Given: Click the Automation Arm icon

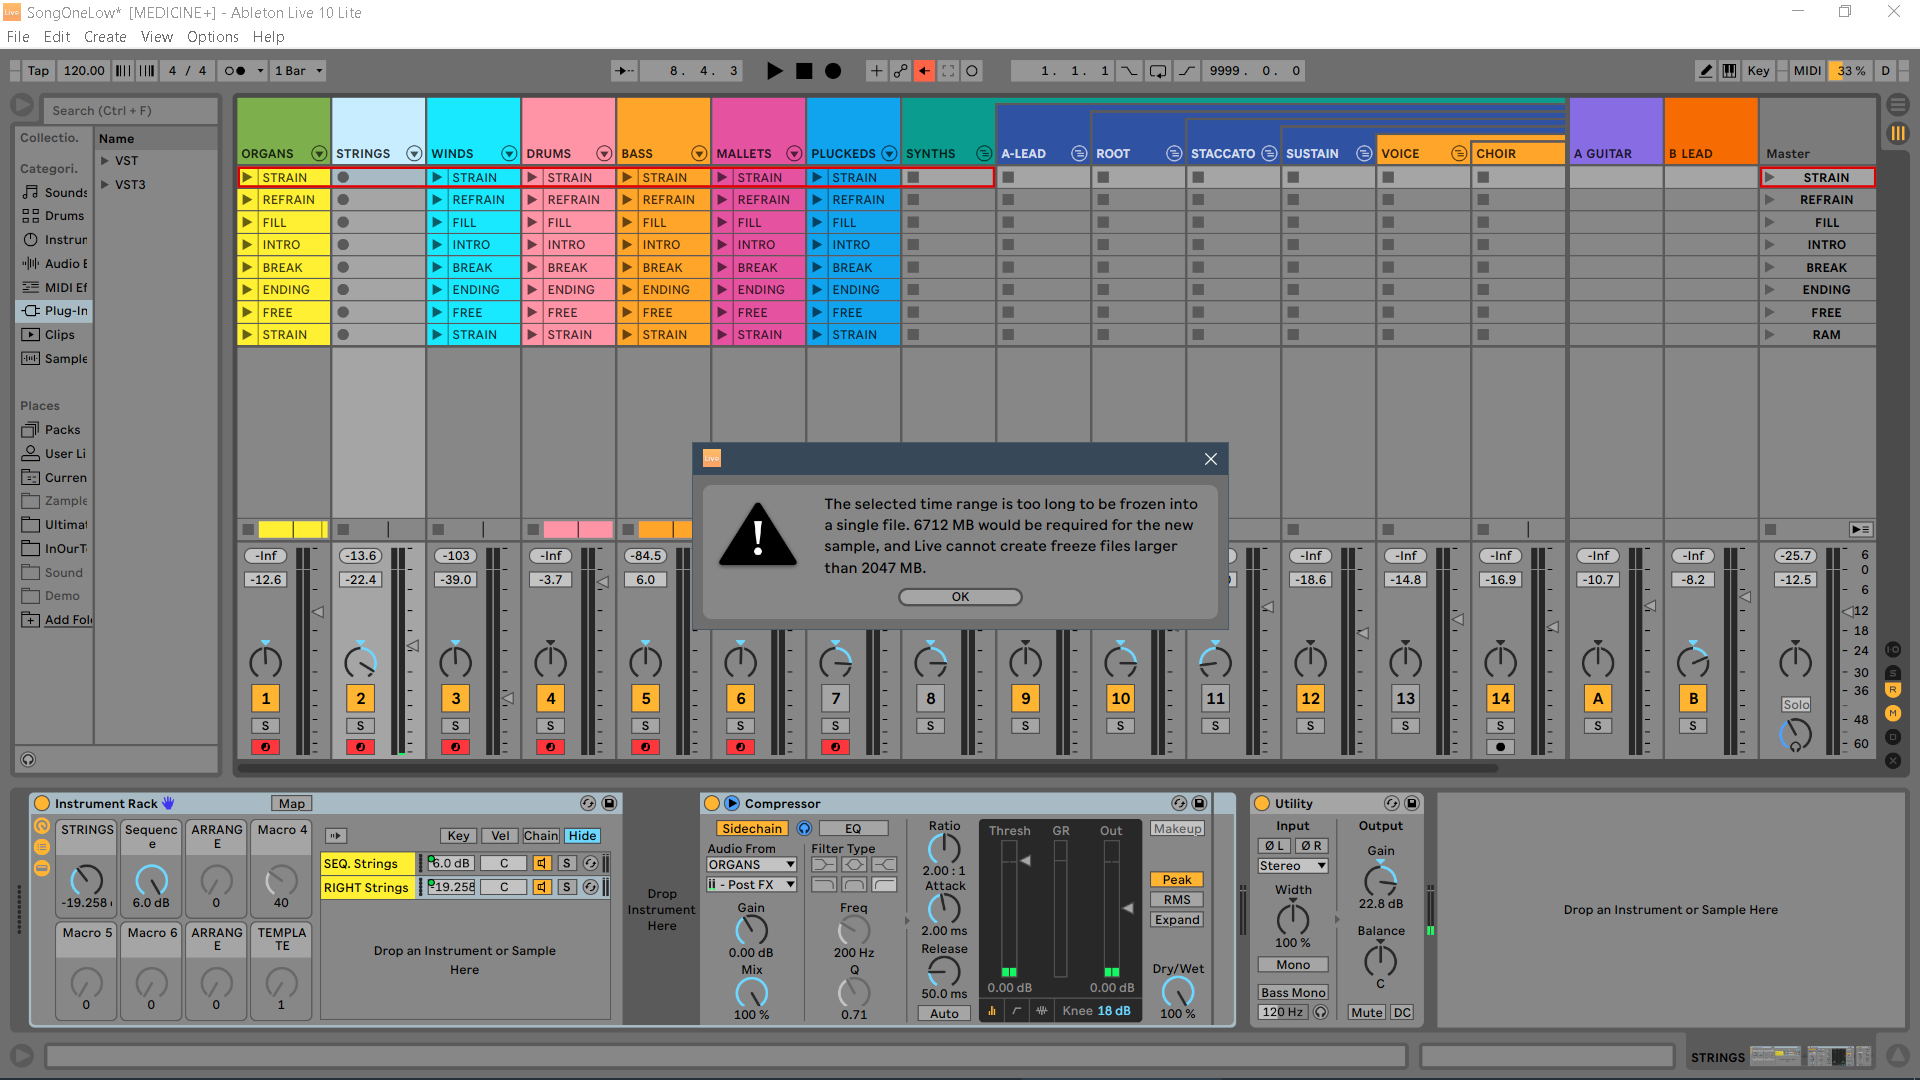Looking at the screenshot, I should 900,71.
